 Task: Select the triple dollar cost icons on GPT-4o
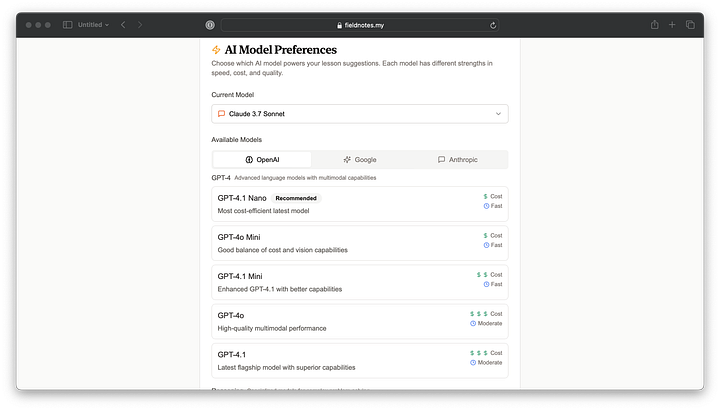[x=478, y=314]
